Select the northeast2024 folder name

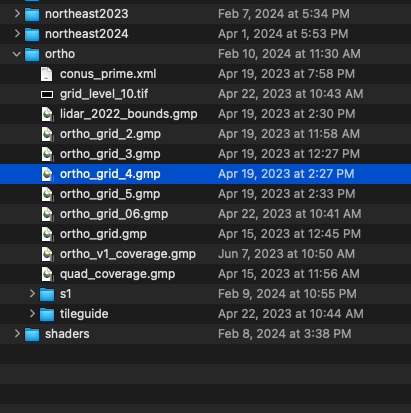[87, 34]
